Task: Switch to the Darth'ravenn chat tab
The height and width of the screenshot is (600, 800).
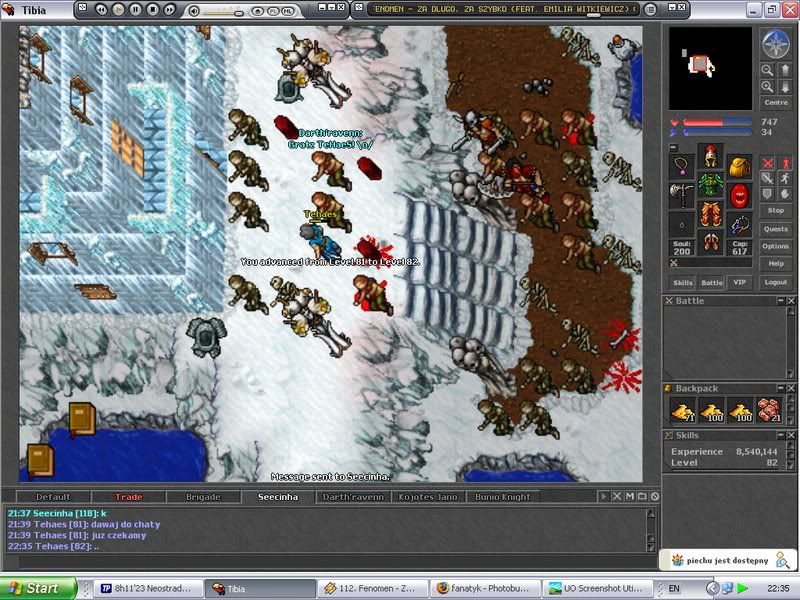Action: (353, 497)
